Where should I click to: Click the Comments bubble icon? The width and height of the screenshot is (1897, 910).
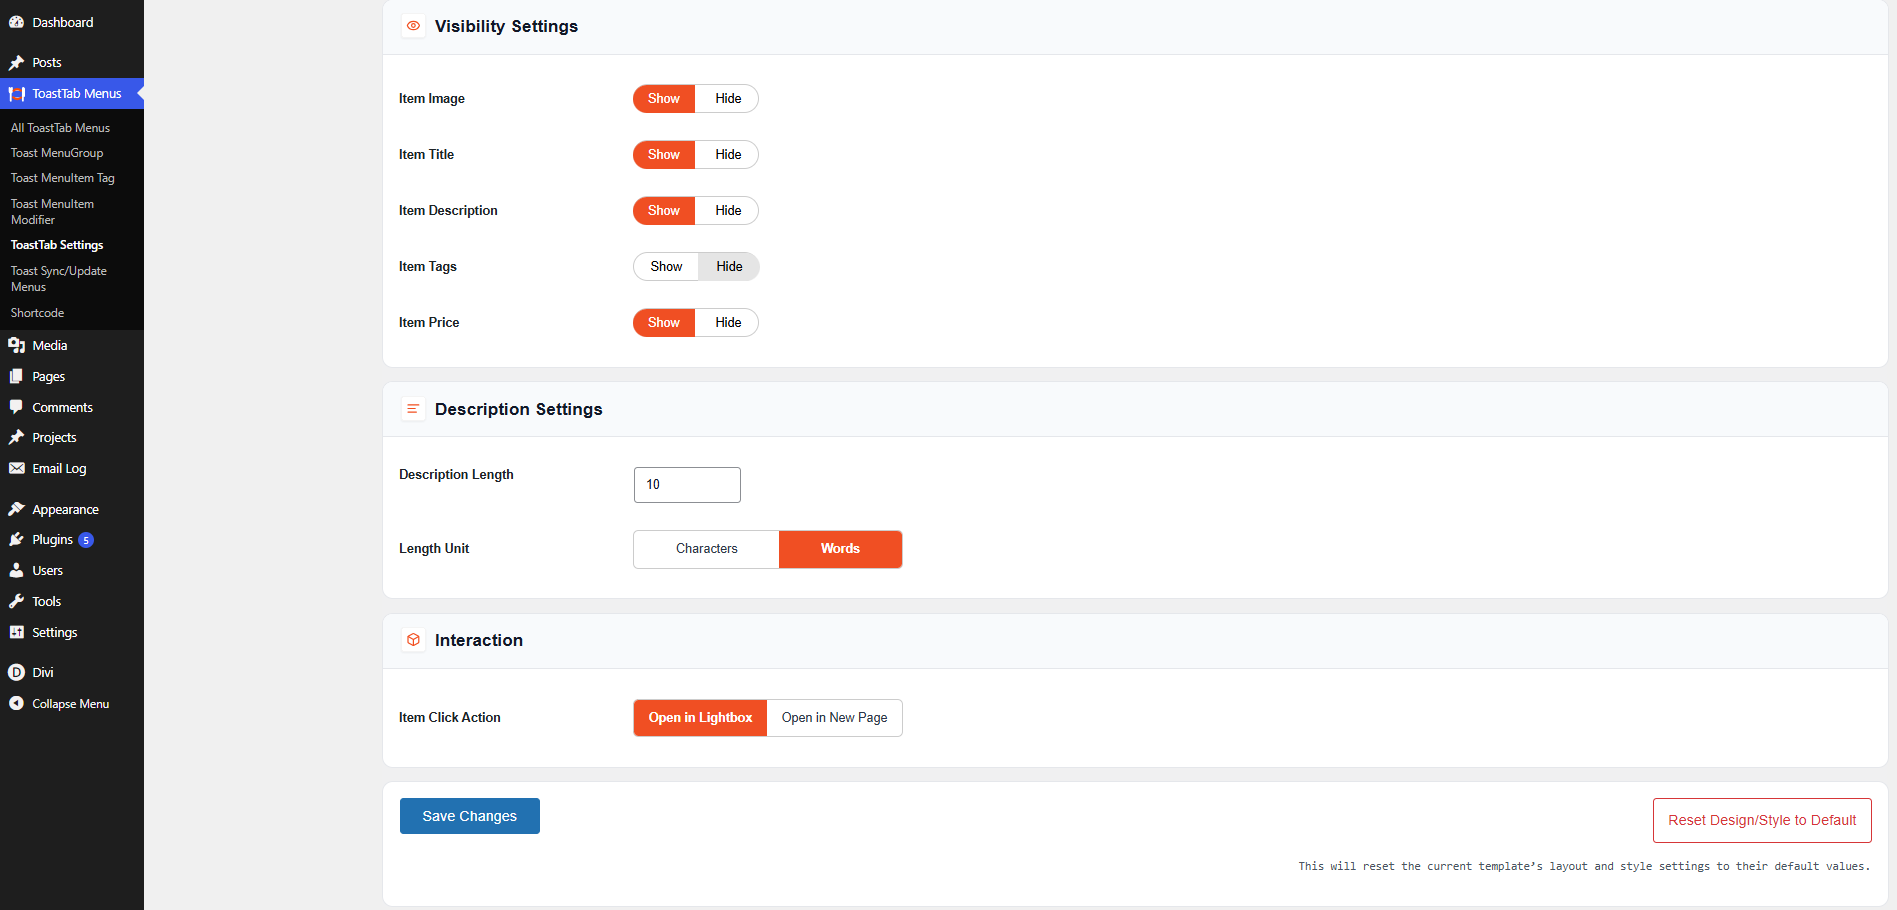pyautogui.click(x=16, y=407)
